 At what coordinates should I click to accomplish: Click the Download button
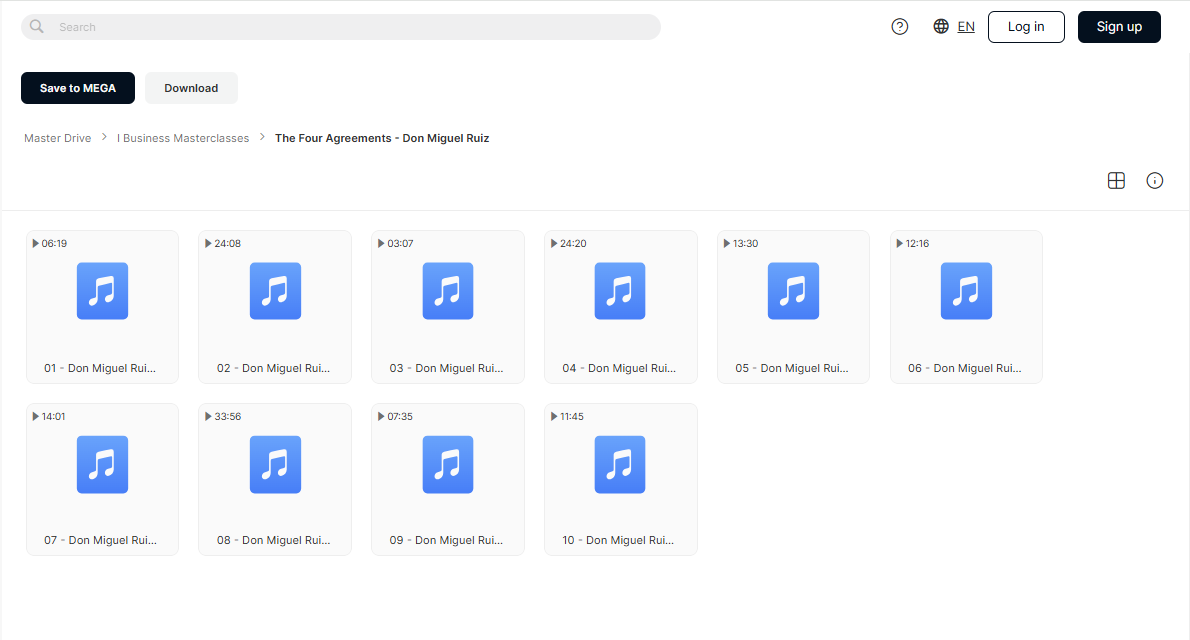tap(191, 88)
